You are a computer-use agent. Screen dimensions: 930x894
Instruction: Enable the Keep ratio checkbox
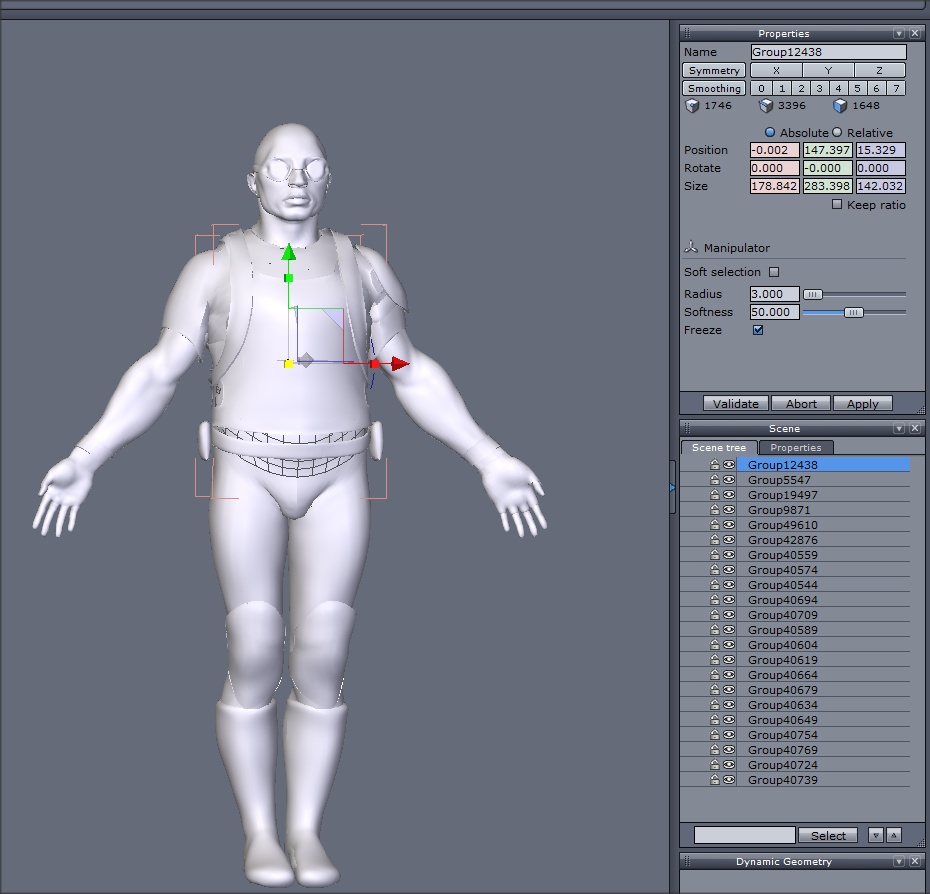(x=837, y=204)
